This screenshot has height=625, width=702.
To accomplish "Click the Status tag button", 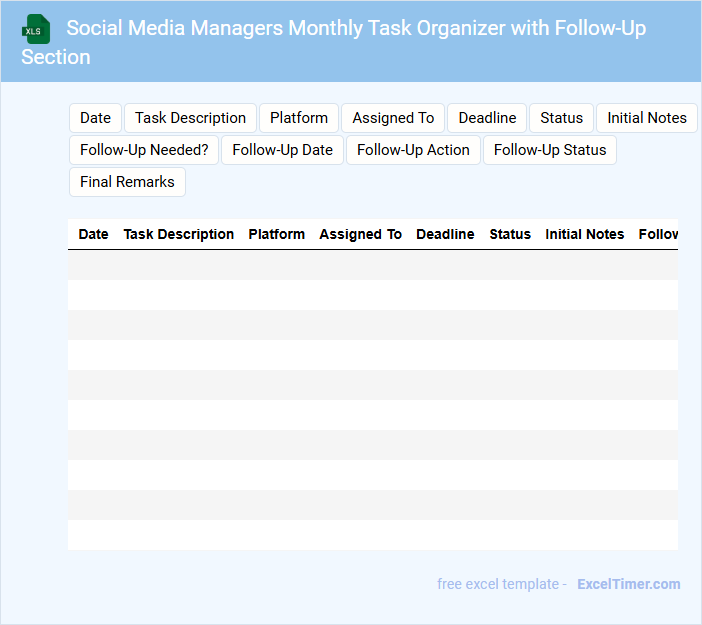I will (561, 118).
